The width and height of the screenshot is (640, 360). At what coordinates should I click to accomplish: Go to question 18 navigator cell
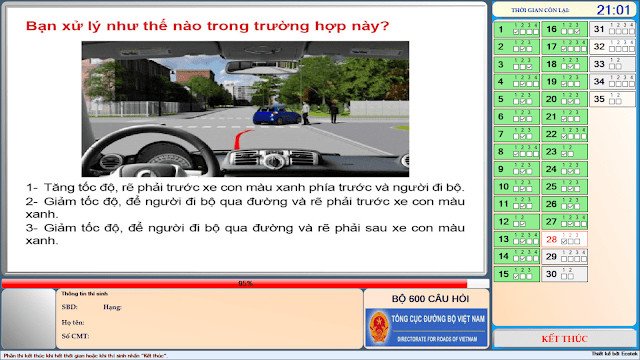click(564, 64)
